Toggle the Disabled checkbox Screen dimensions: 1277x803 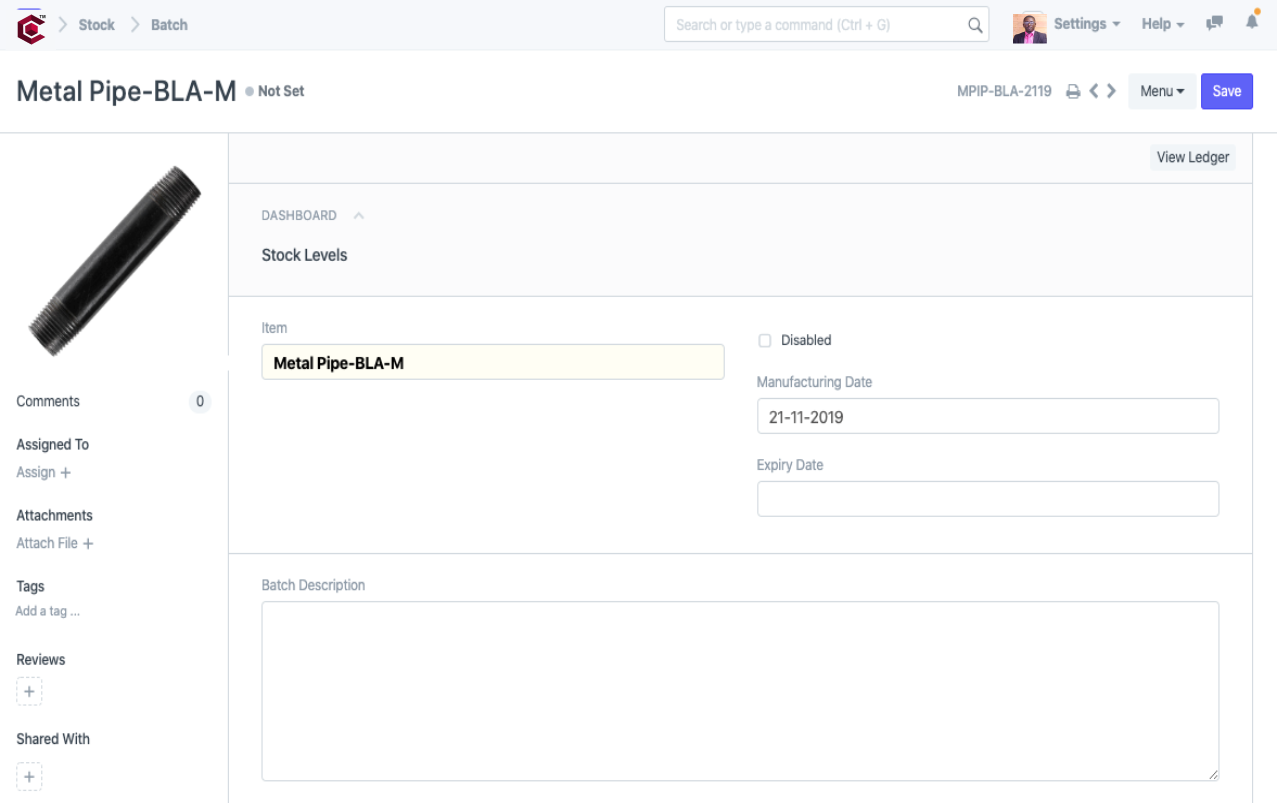pos(765,340)
